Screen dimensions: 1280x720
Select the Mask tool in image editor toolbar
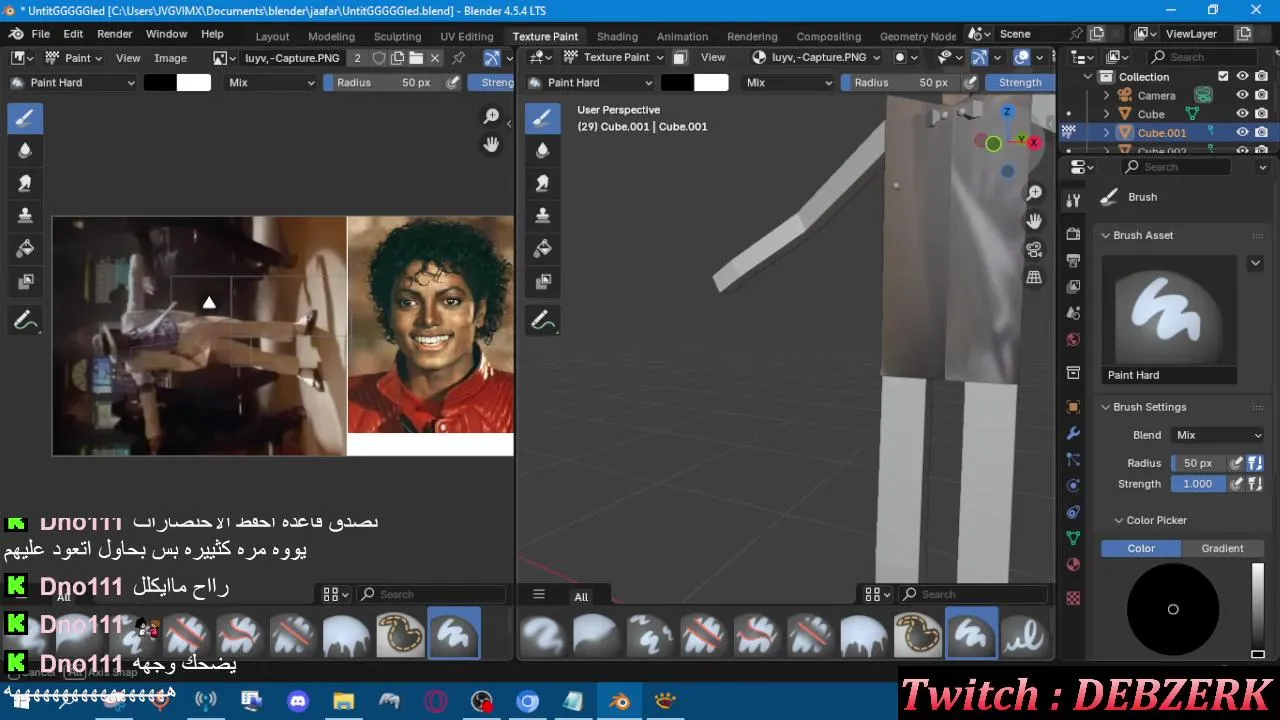coord(25,282)
